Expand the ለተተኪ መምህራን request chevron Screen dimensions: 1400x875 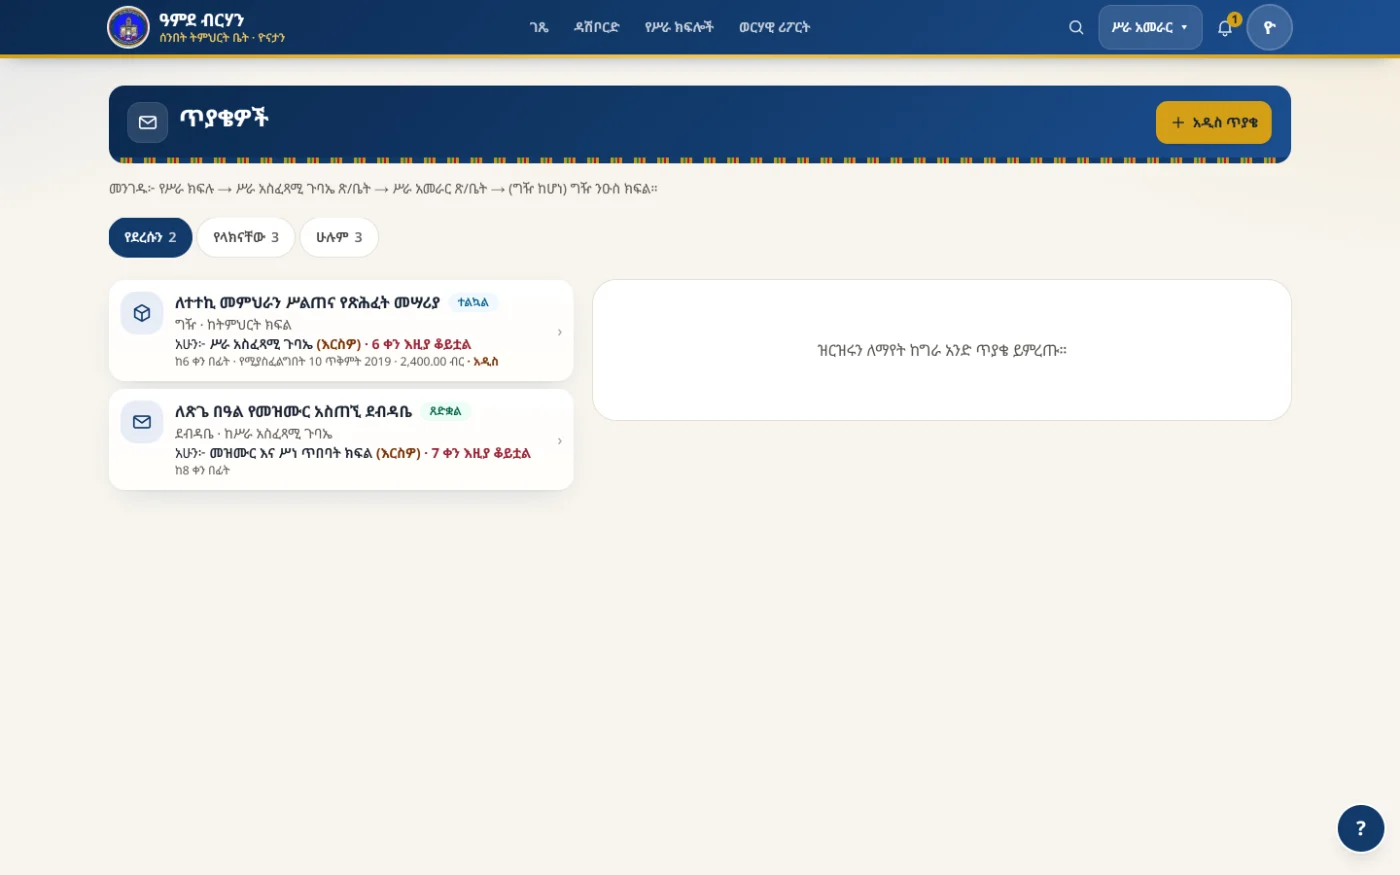pyautogui.click(x=559, y=331)
